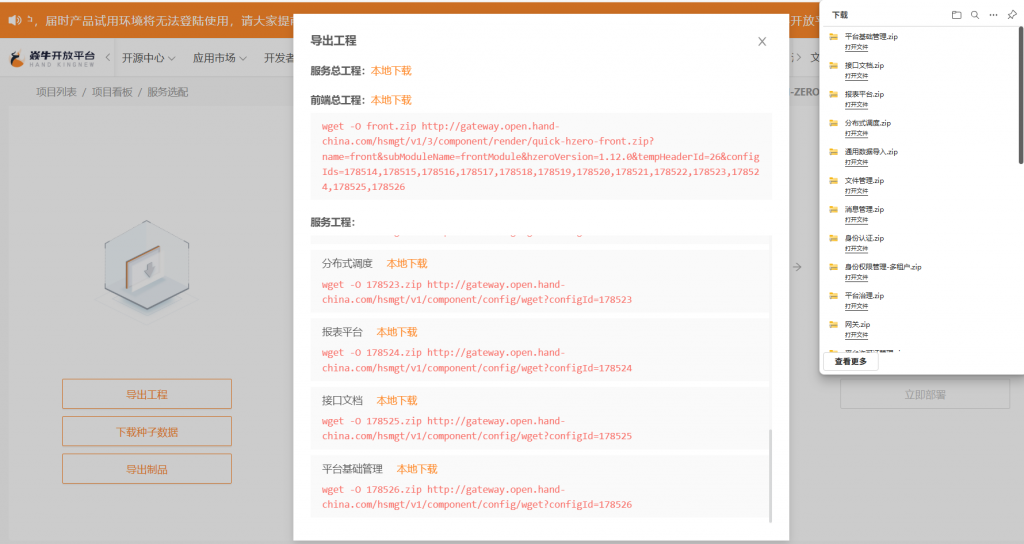The height and width of the screenshot is (544, 1024).
Task: Expand the 应用市场 dropdown menu
Action: (219, 58)
